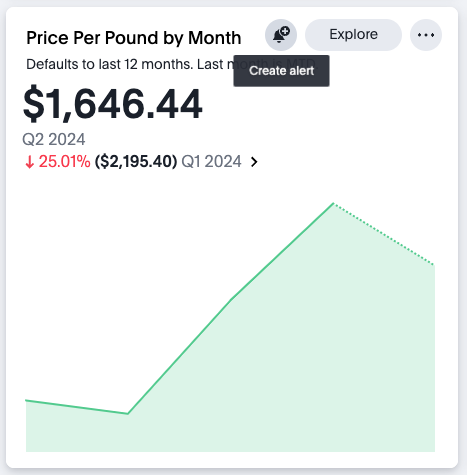467x475 pixels.
Task: Click the red down arrow trend icon
Action: coord(30,162)
